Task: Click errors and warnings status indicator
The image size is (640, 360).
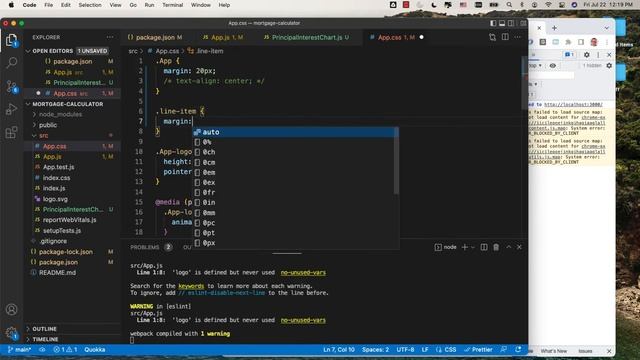Action: [65, 350]
